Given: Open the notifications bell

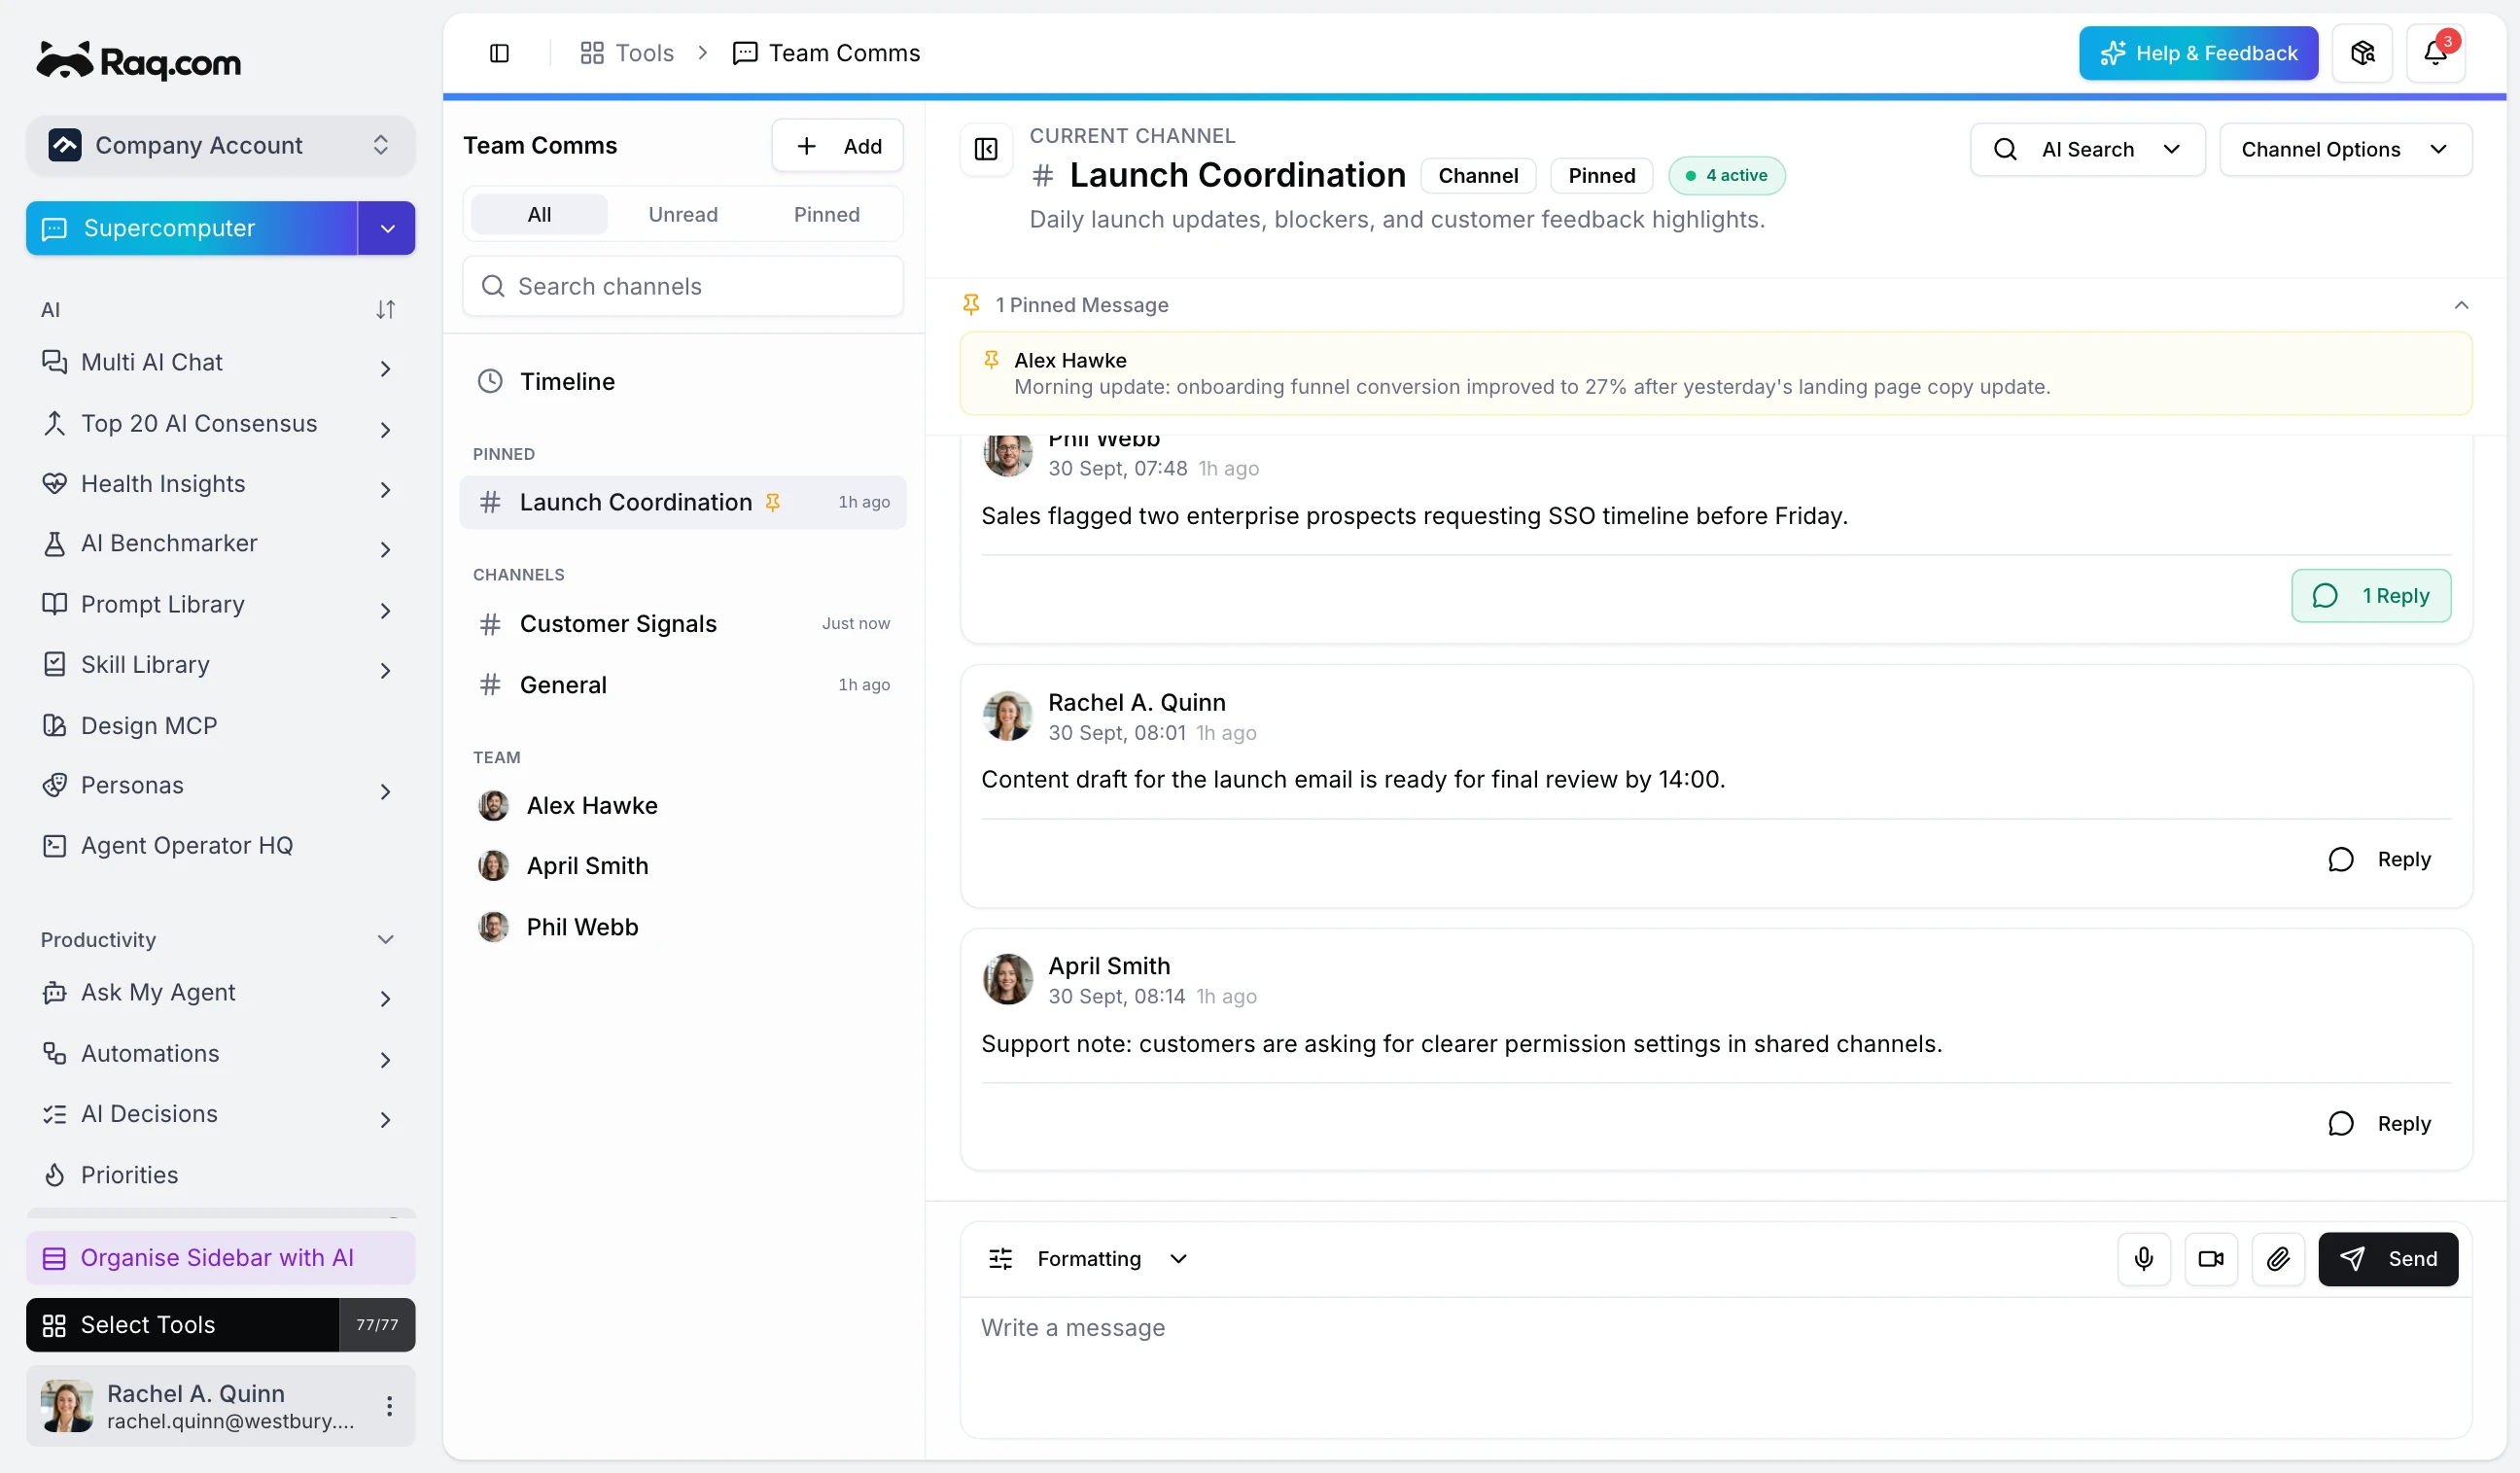Looking at the screenshot, I should tap(2435, 53).
